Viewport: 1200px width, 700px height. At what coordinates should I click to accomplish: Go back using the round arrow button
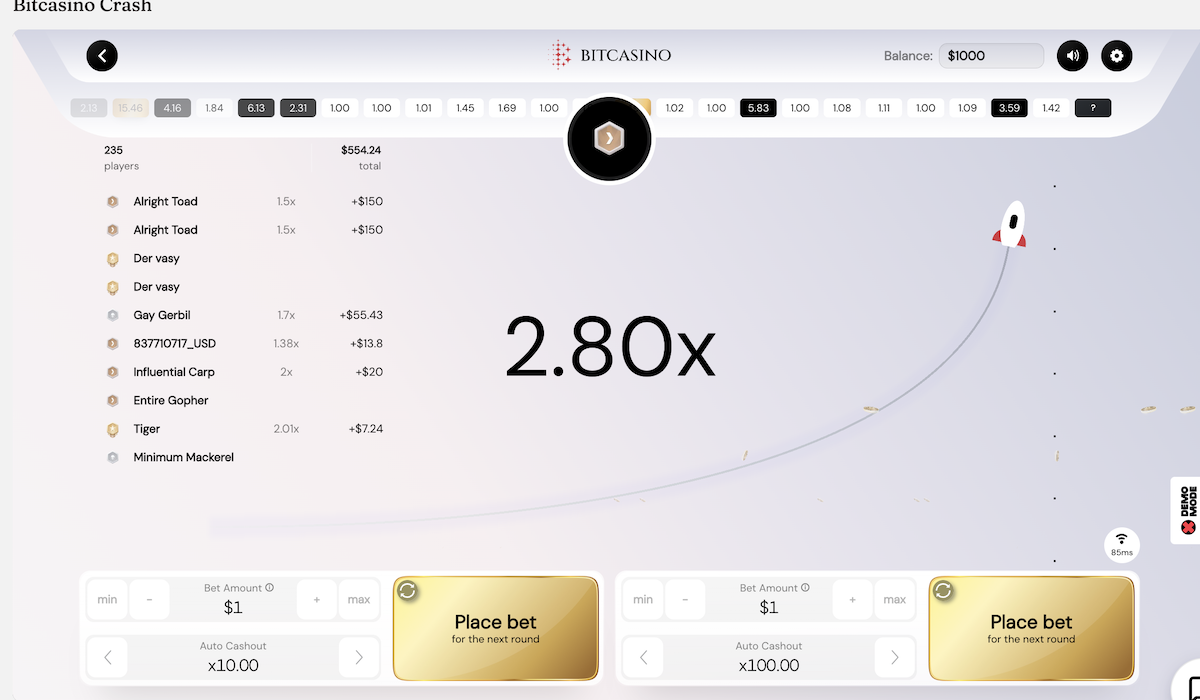pos(102,56)
